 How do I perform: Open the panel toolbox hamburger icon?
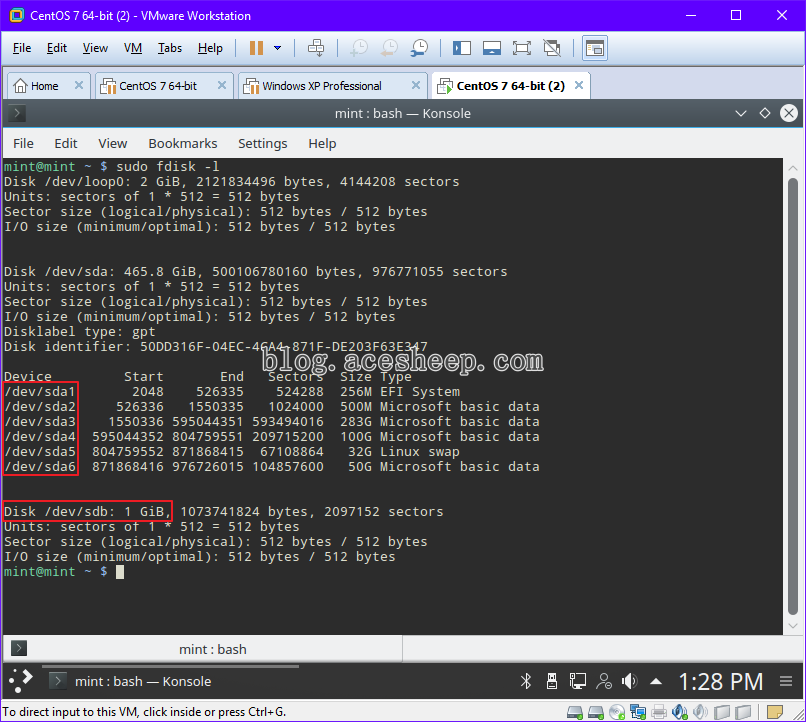(x=785, y=681)
